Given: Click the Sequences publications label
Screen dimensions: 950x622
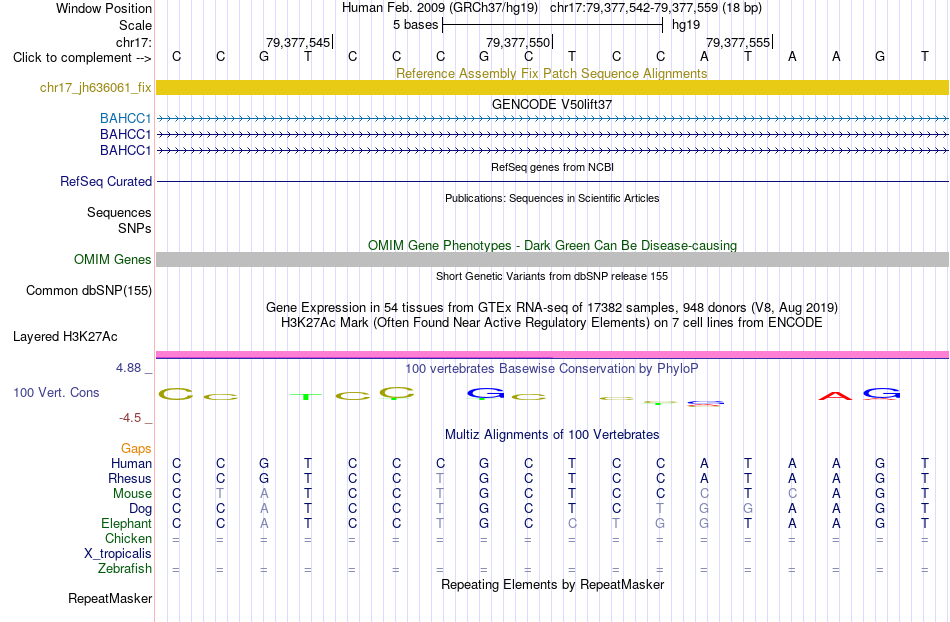Looking at the screenshot, I should click(119, 213).
